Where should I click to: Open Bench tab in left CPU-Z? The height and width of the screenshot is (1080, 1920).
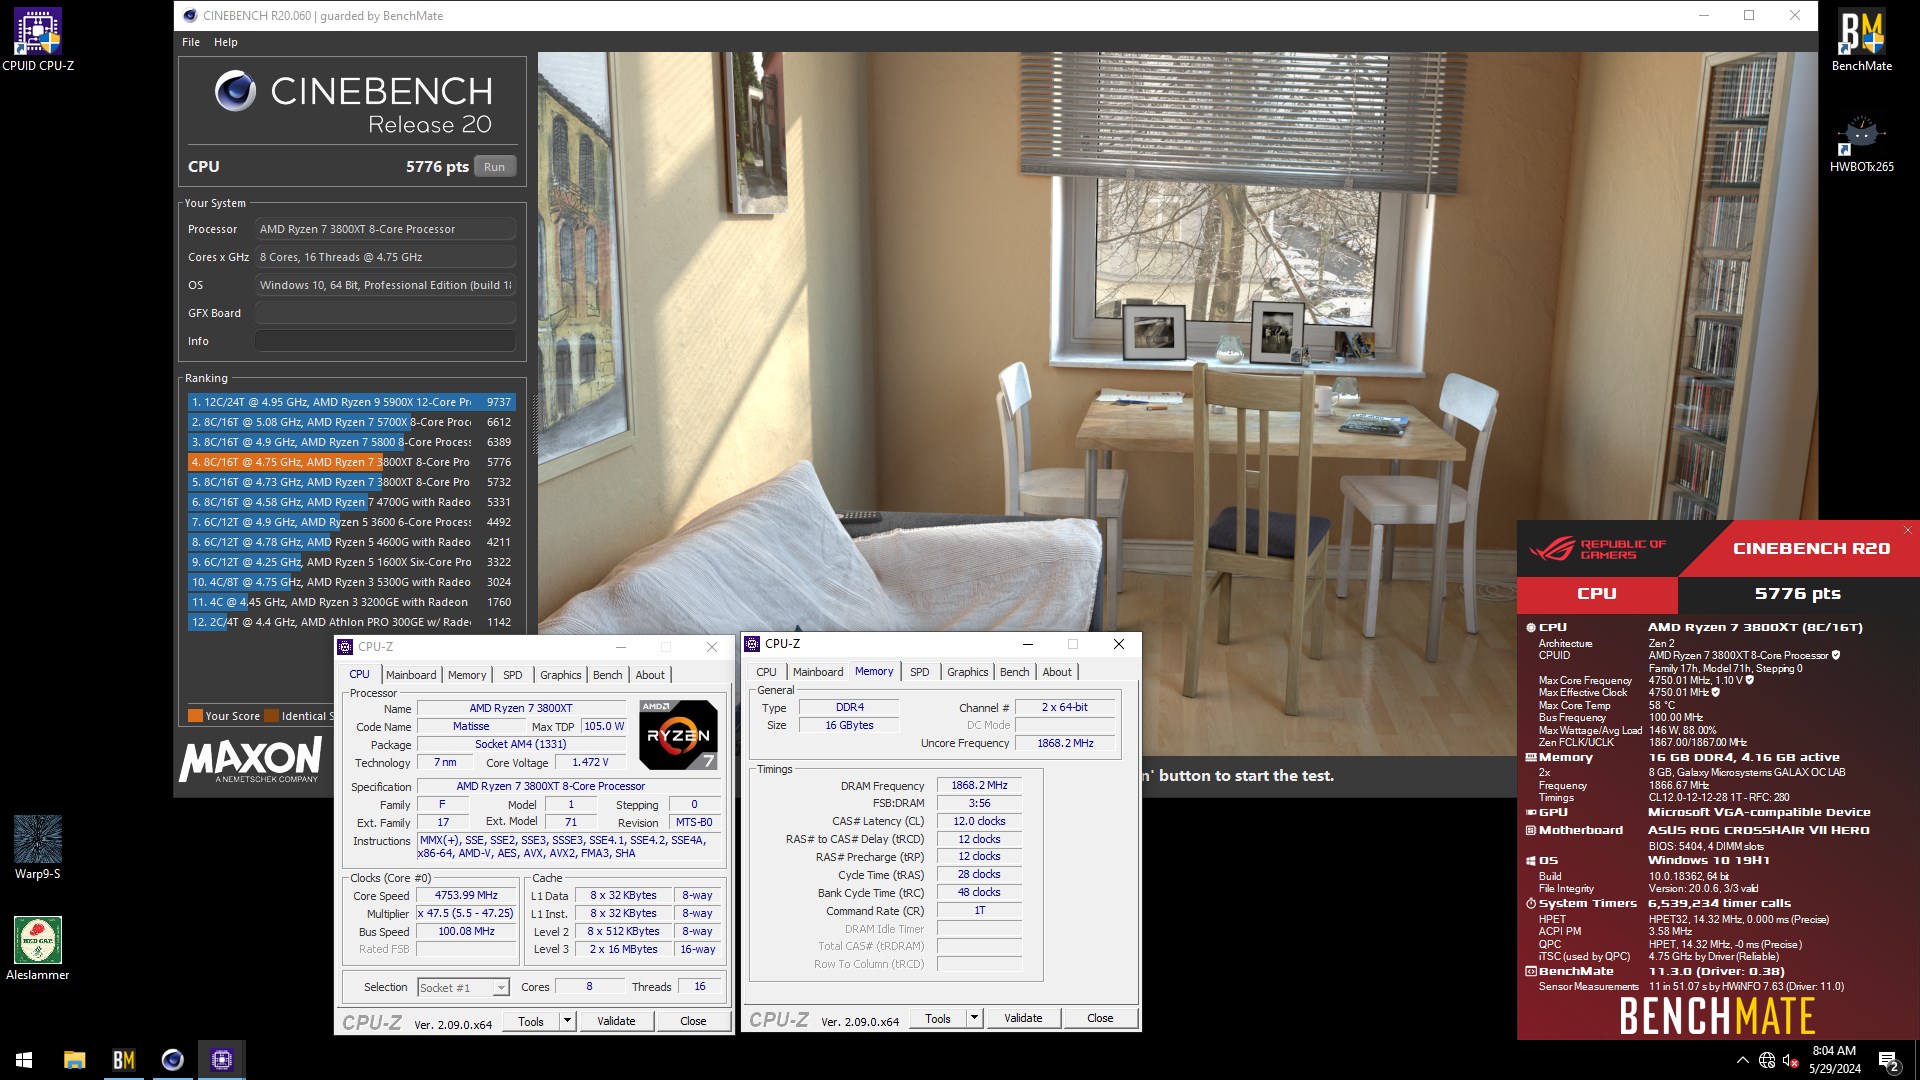[607, 675]
